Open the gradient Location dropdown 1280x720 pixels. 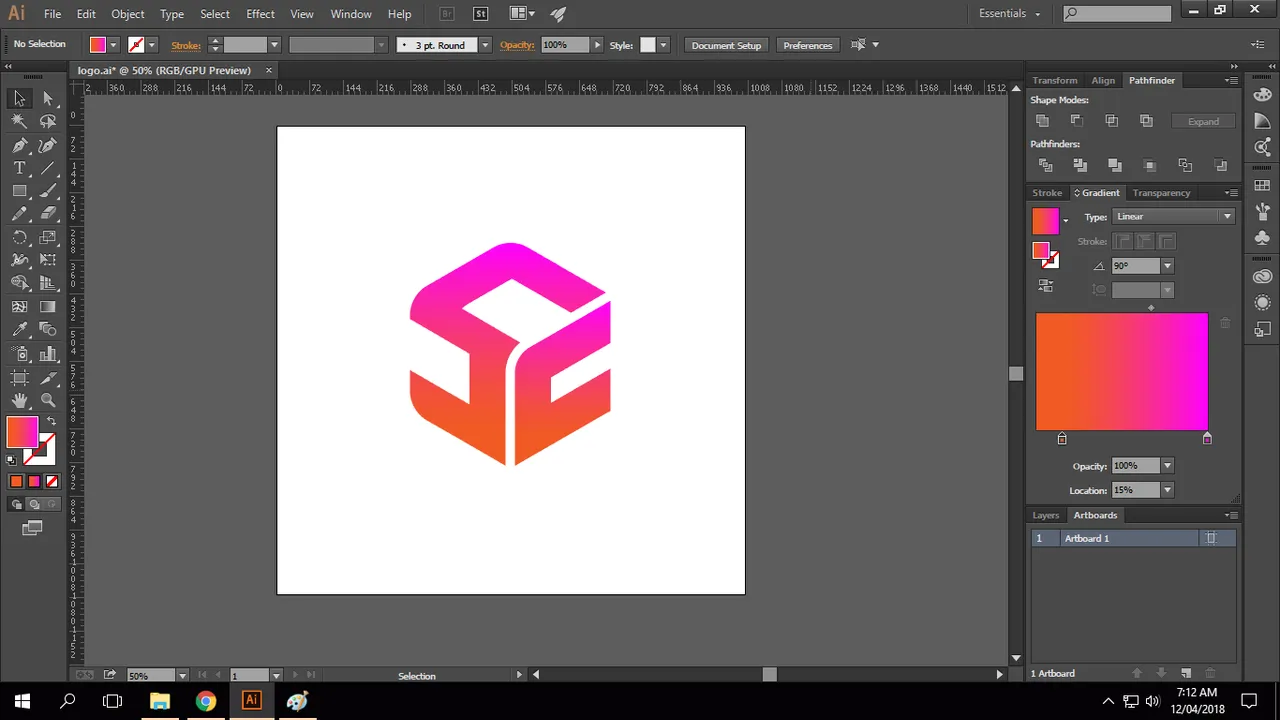click(1167, 490)
